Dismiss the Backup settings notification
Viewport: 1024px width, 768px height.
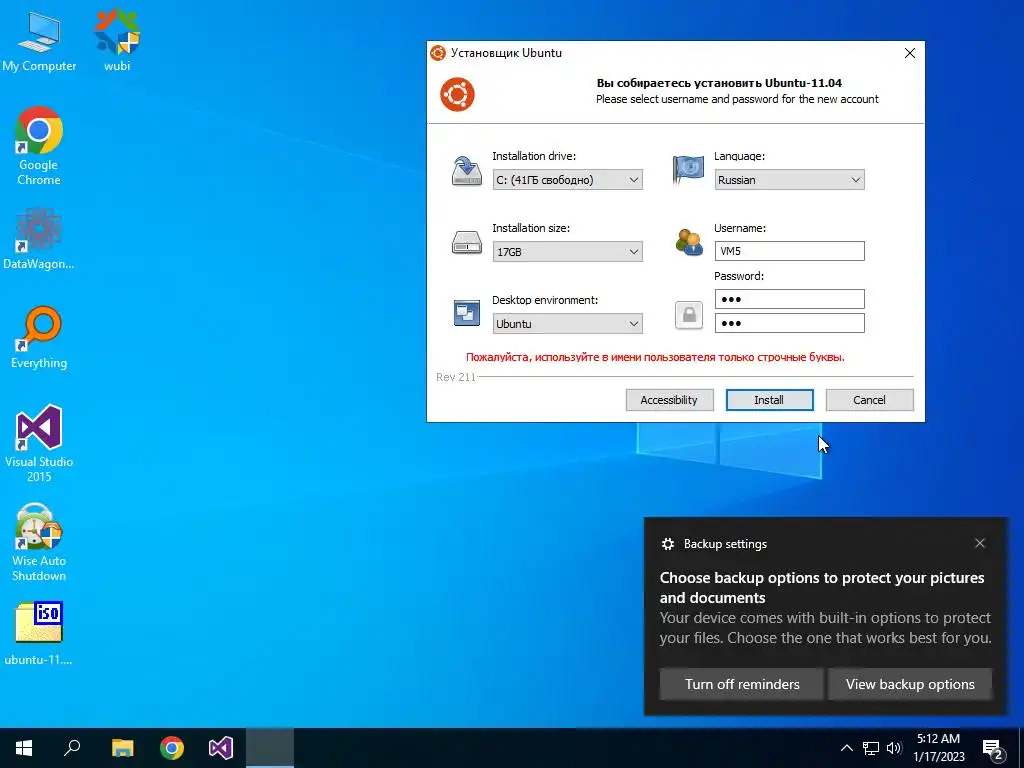pyautogui.click(x=980, y=543)
